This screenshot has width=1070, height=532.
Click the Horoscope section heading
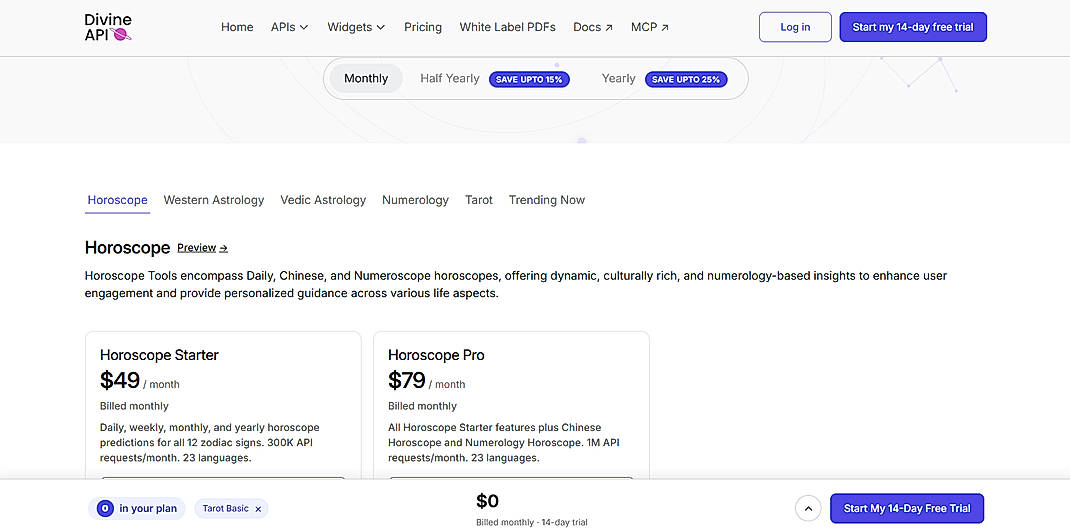pos(127,248)
